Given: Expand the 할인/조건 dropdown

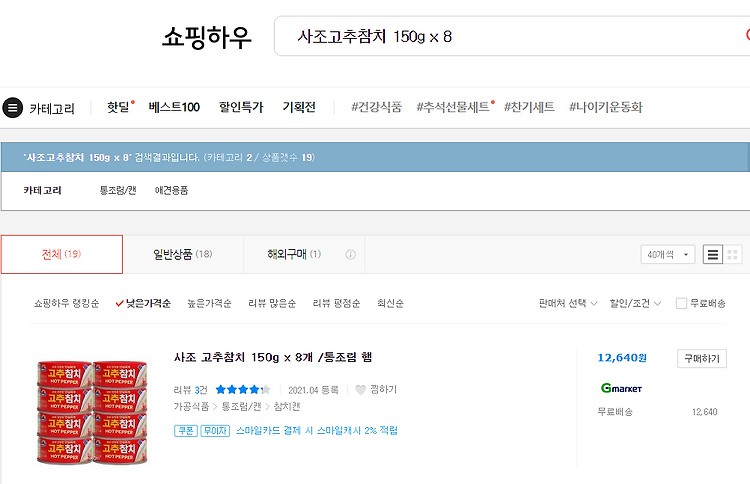Looking at the screenshot, I should pos(635,303).
